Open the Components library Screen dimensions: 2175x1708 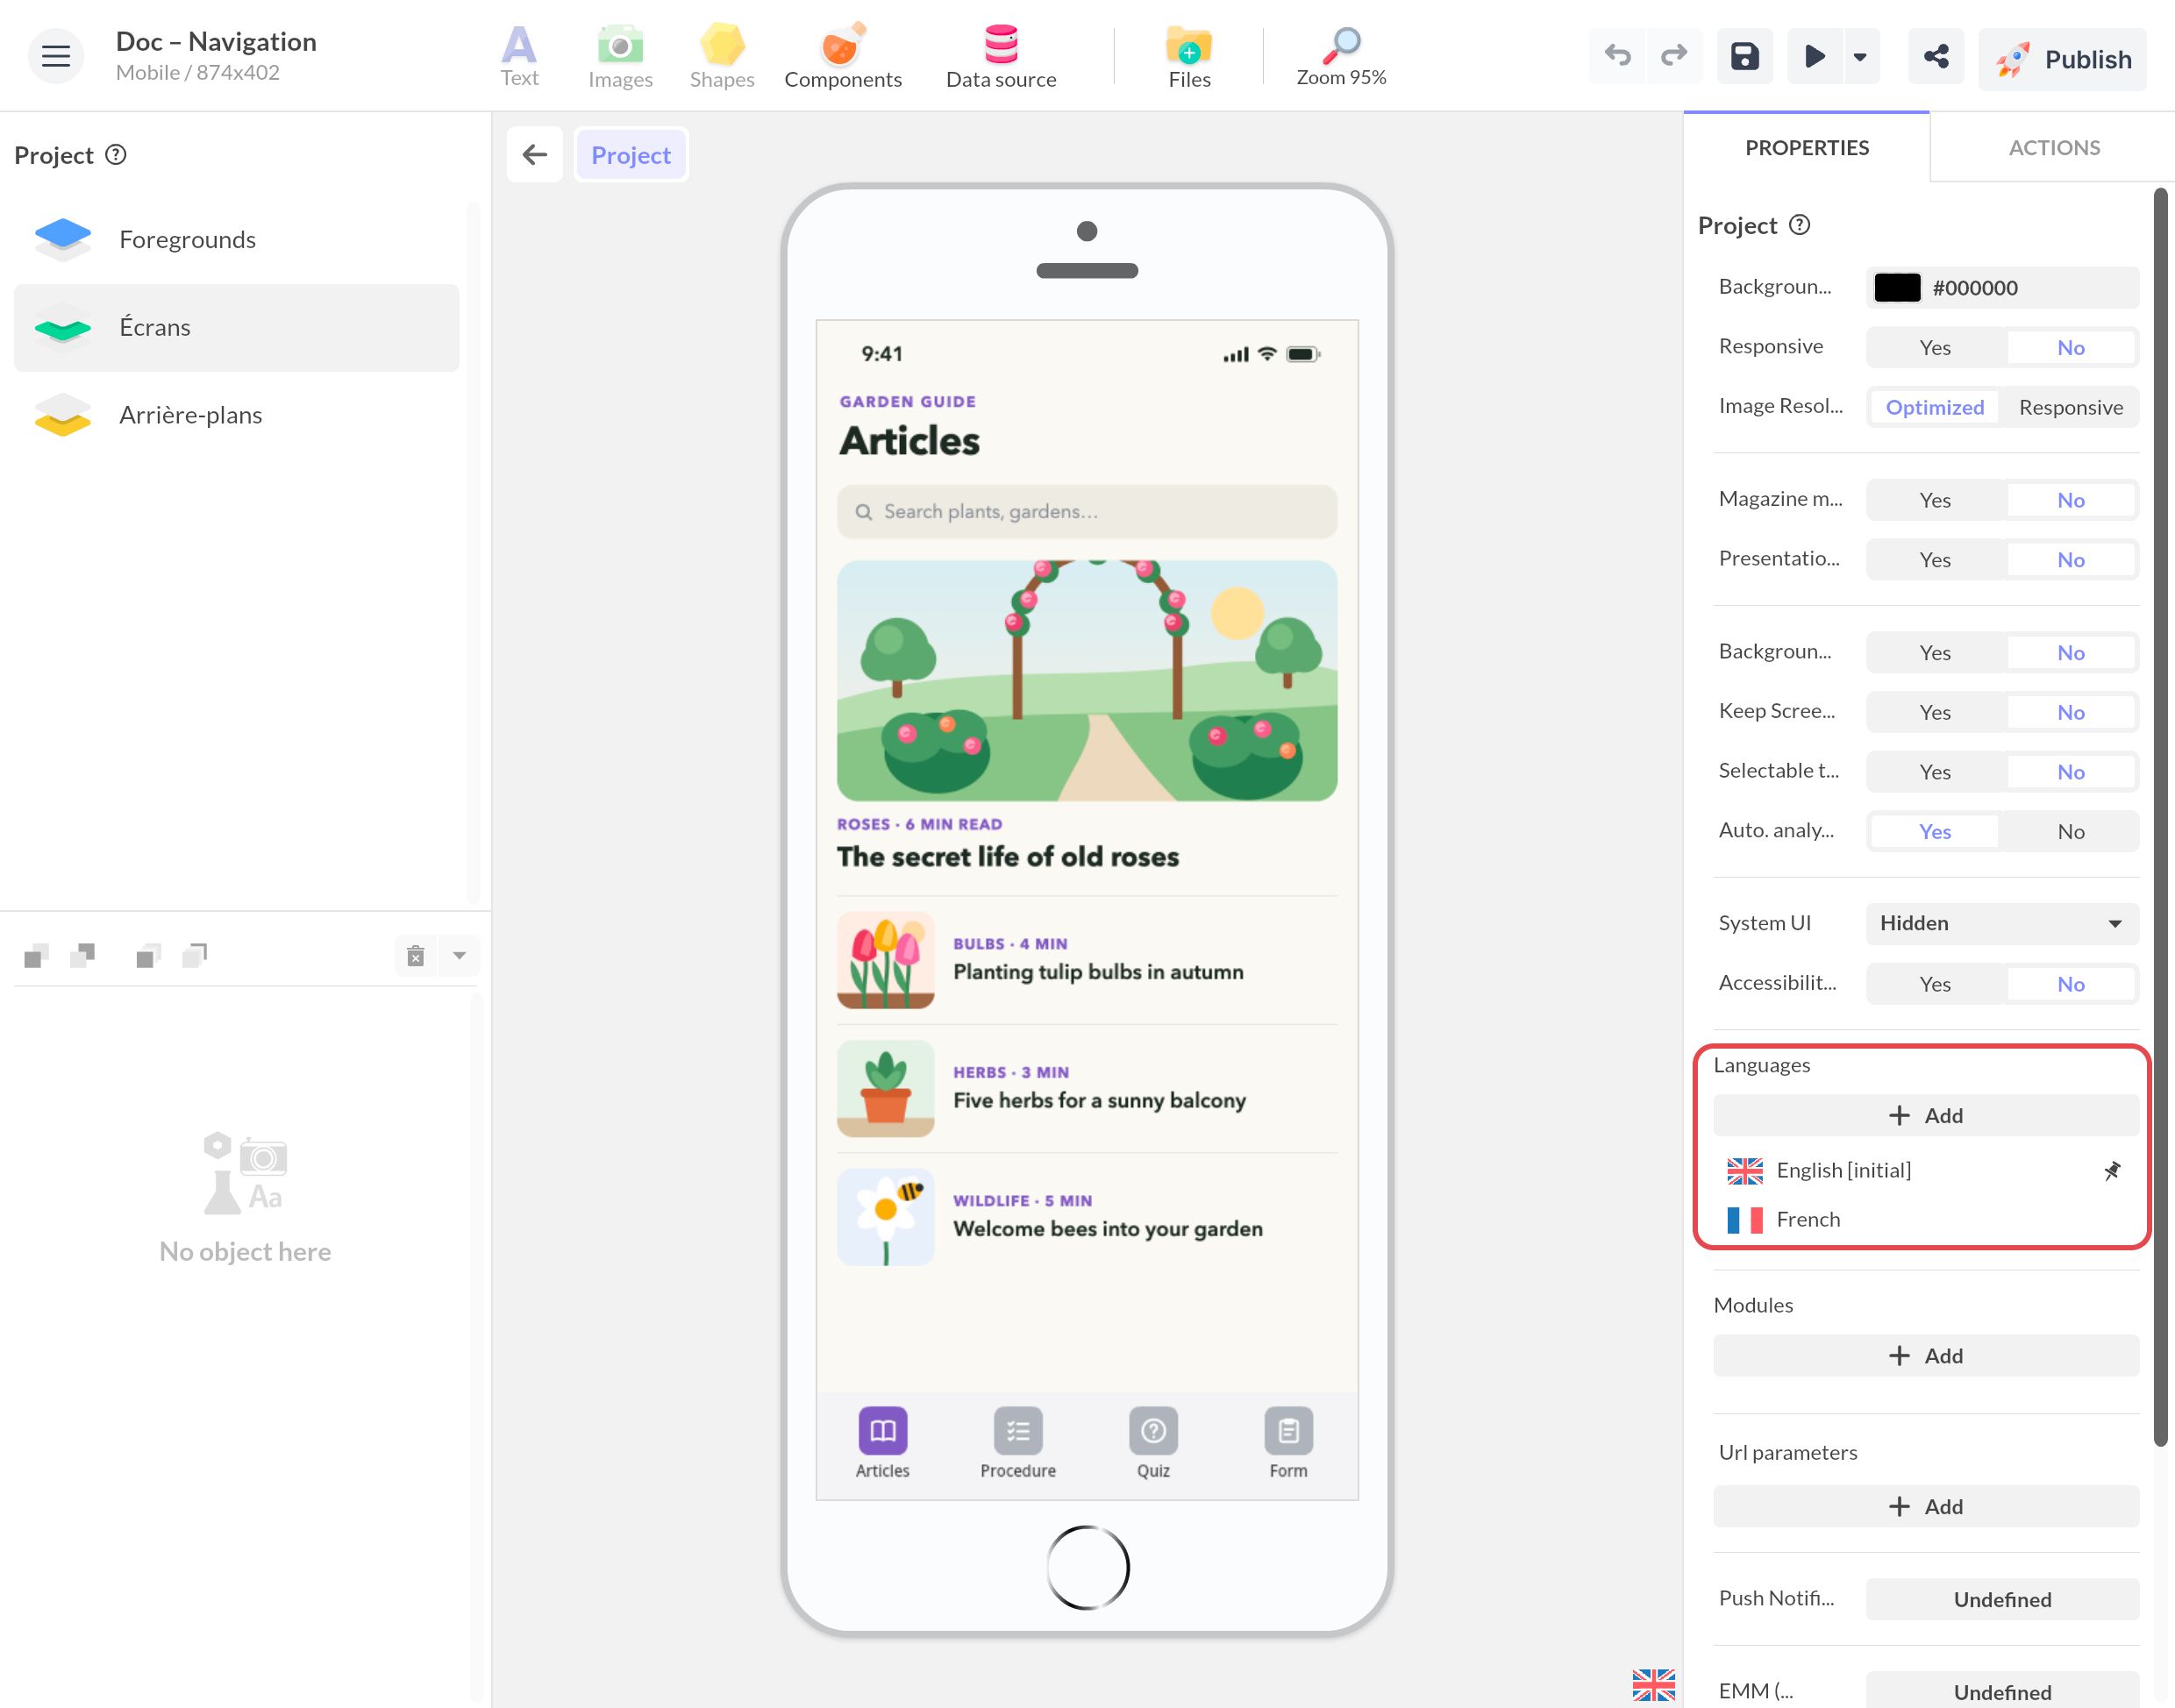[843, 56]
